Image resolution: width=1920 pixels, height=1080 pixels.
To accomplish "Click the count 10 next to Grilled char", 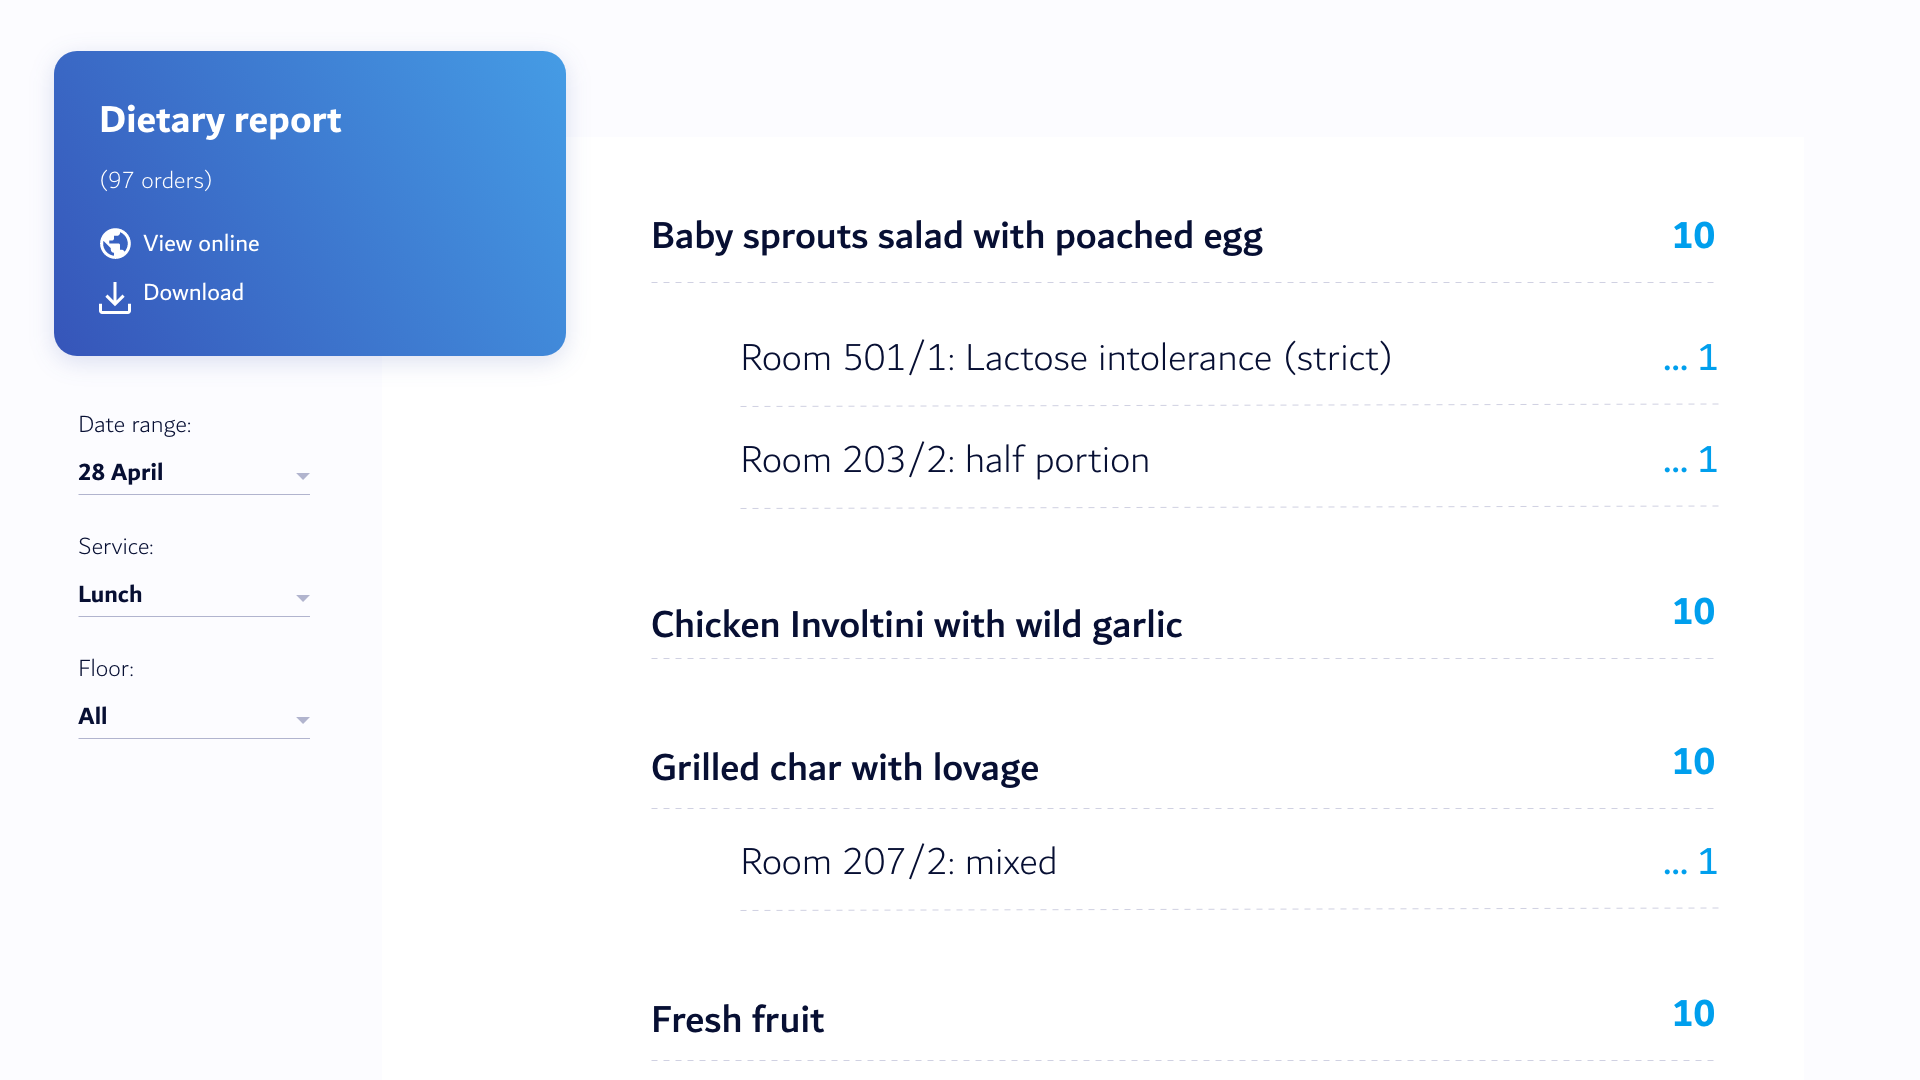I will [1694, 762].
